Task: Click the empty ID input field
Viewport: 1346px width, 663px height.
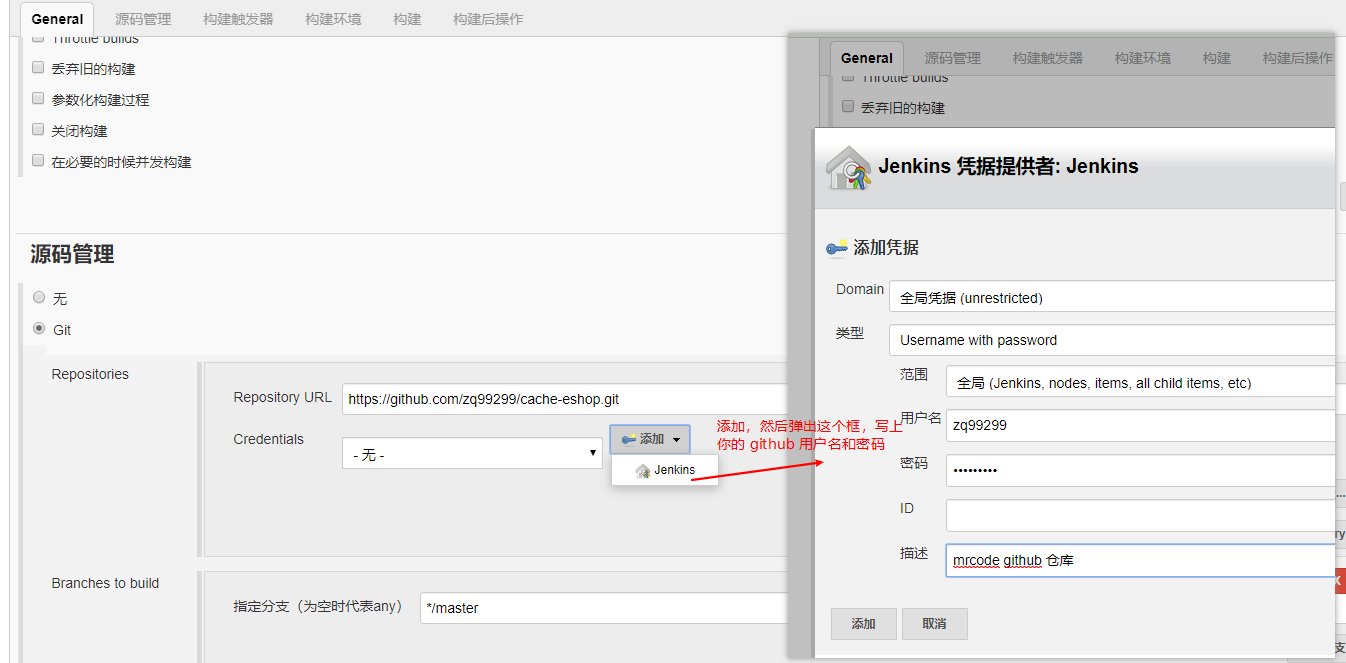Action: (1139, 515)
